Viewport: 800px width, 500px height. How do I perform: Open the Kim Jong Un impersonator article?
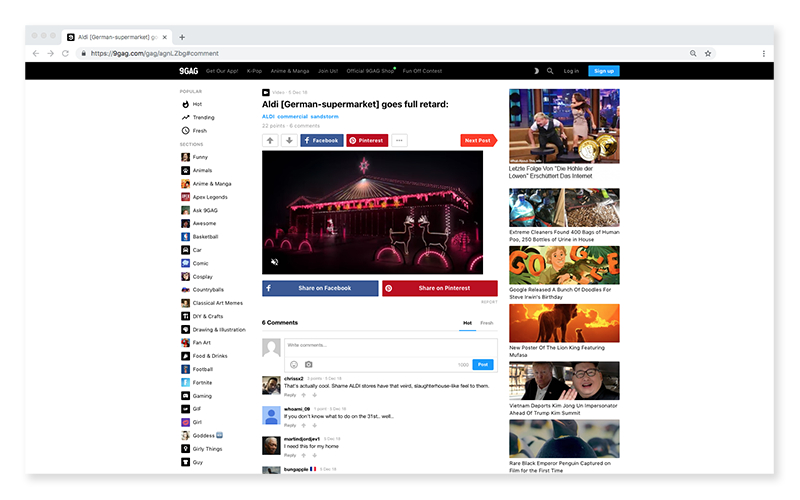pyautogui.click(x=564, y=381)
